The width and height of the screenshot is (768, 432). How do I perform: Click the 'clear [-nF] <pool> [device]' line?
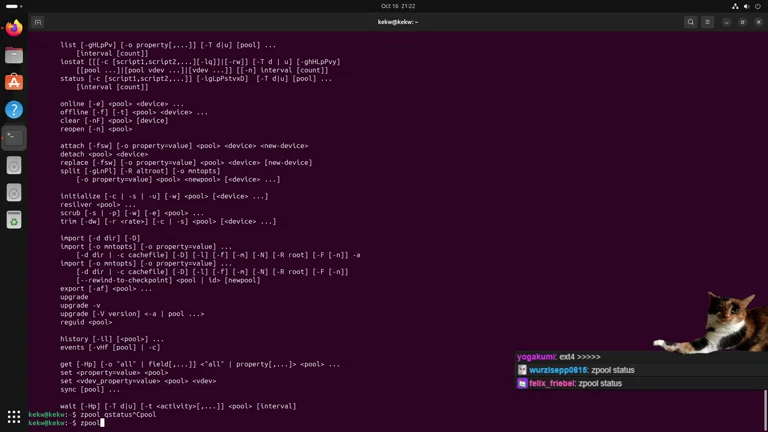pyautogui.click(x=114, y=120)
